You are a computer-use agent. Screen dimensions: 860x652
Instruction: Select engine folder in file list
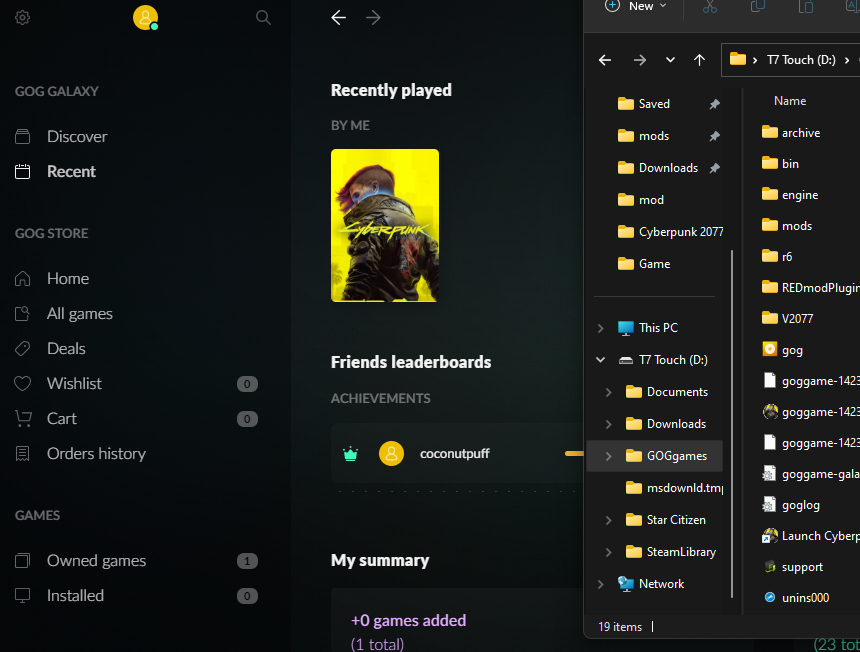pos(790,195)
